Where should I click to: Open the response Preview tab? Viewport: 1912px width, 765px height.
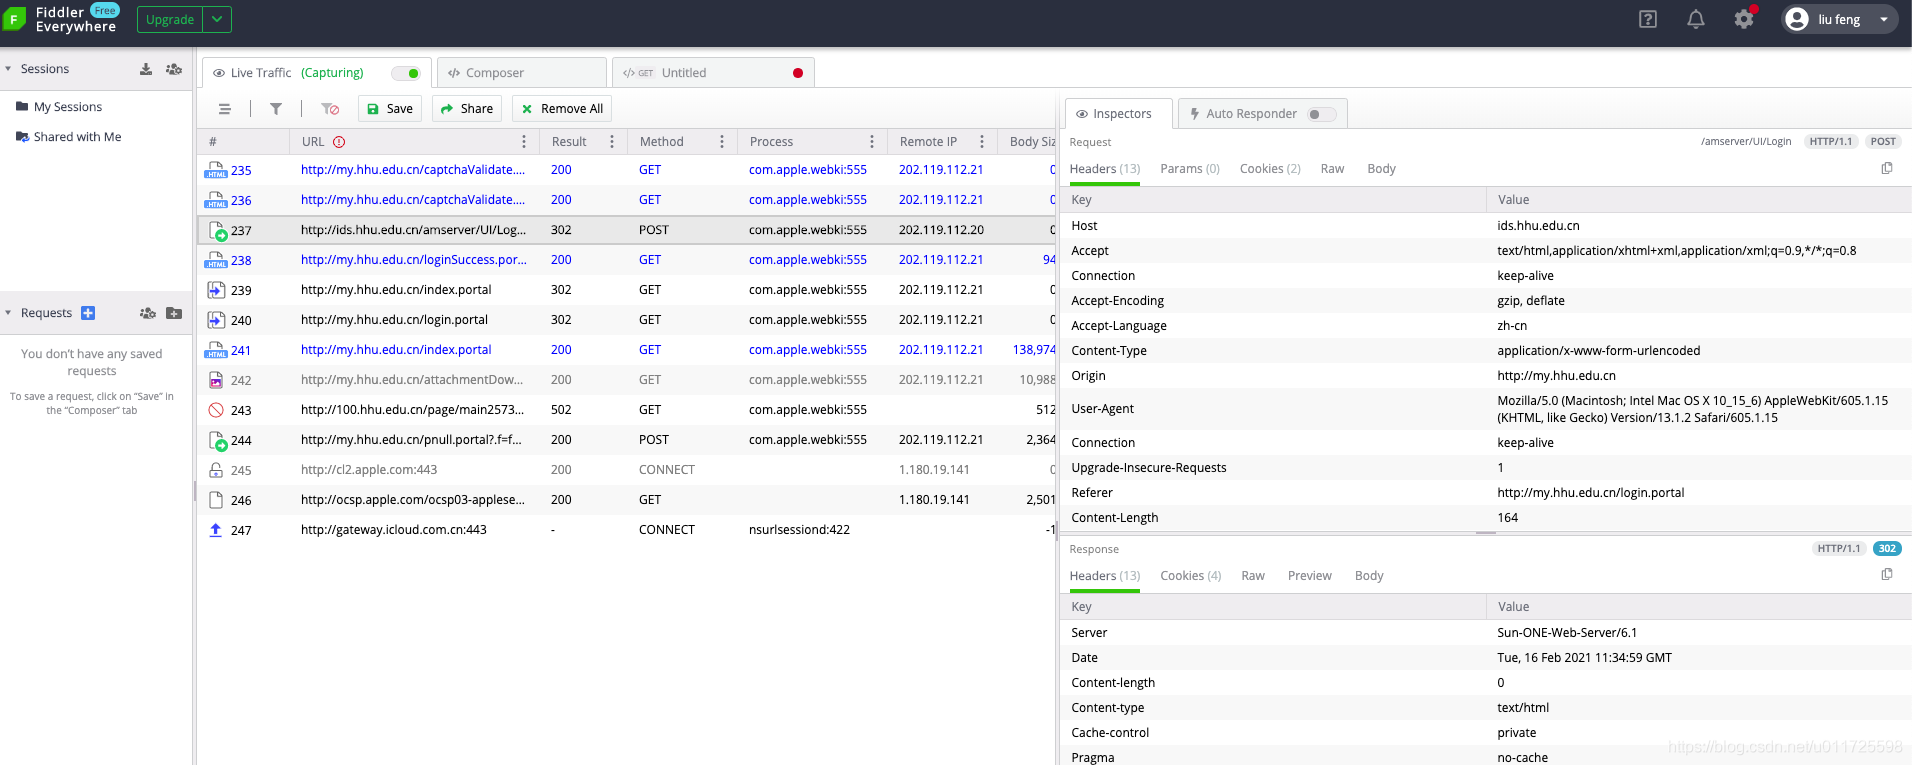point(1310,576)
